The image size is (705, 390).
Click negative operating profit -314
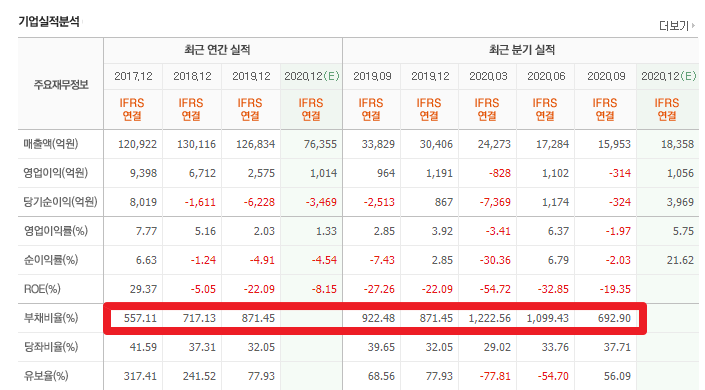[x=620, y=173]
